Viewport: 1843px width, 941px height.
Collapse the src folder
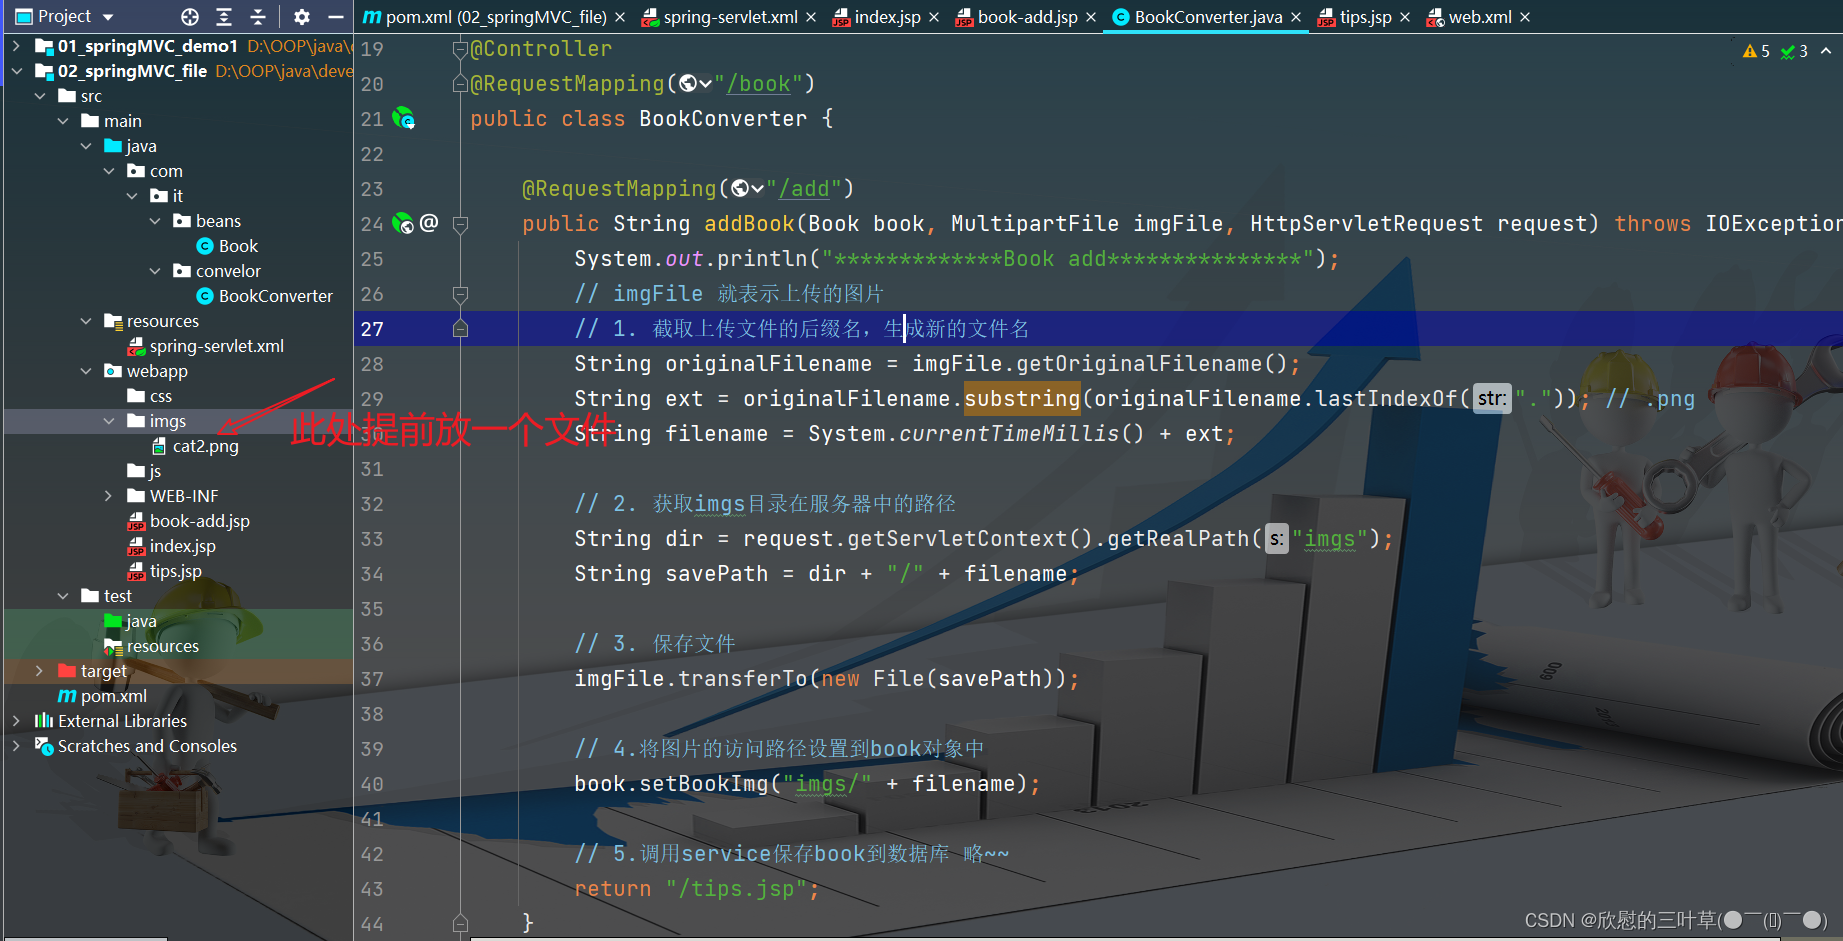coord(40,96)
